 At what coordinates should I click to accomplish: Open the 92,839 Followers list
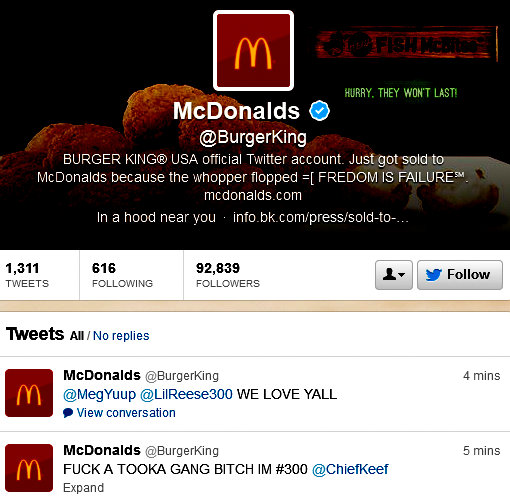pyautogui.click(x=228, y=275)
